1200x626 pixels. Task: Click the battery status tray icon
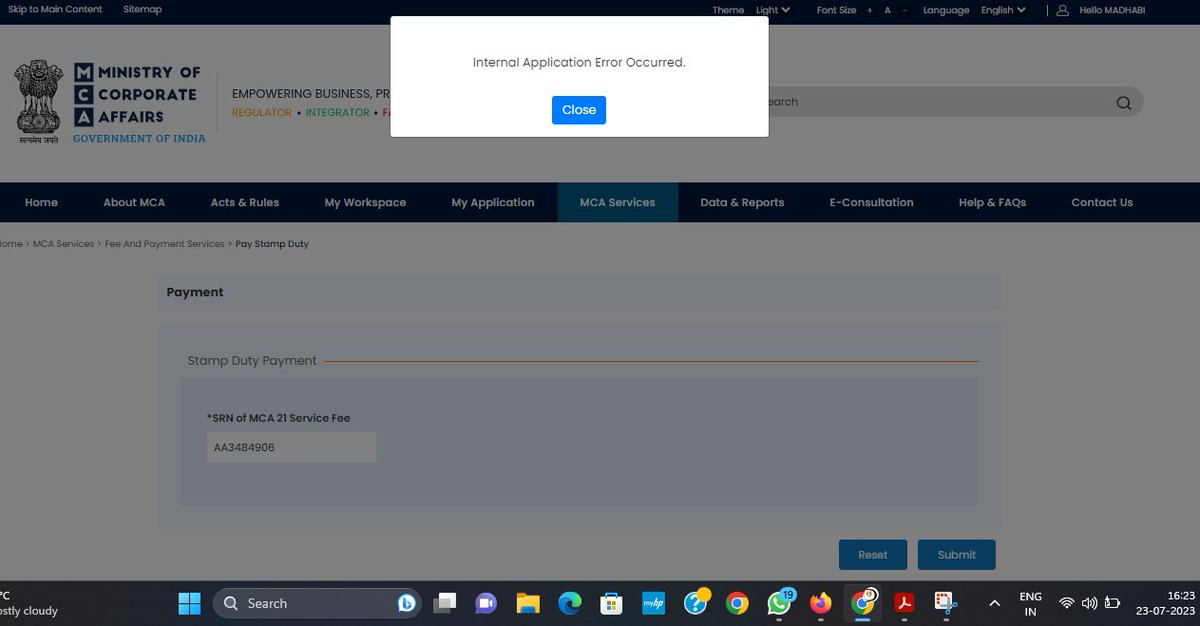click(x=1112, y=603)
